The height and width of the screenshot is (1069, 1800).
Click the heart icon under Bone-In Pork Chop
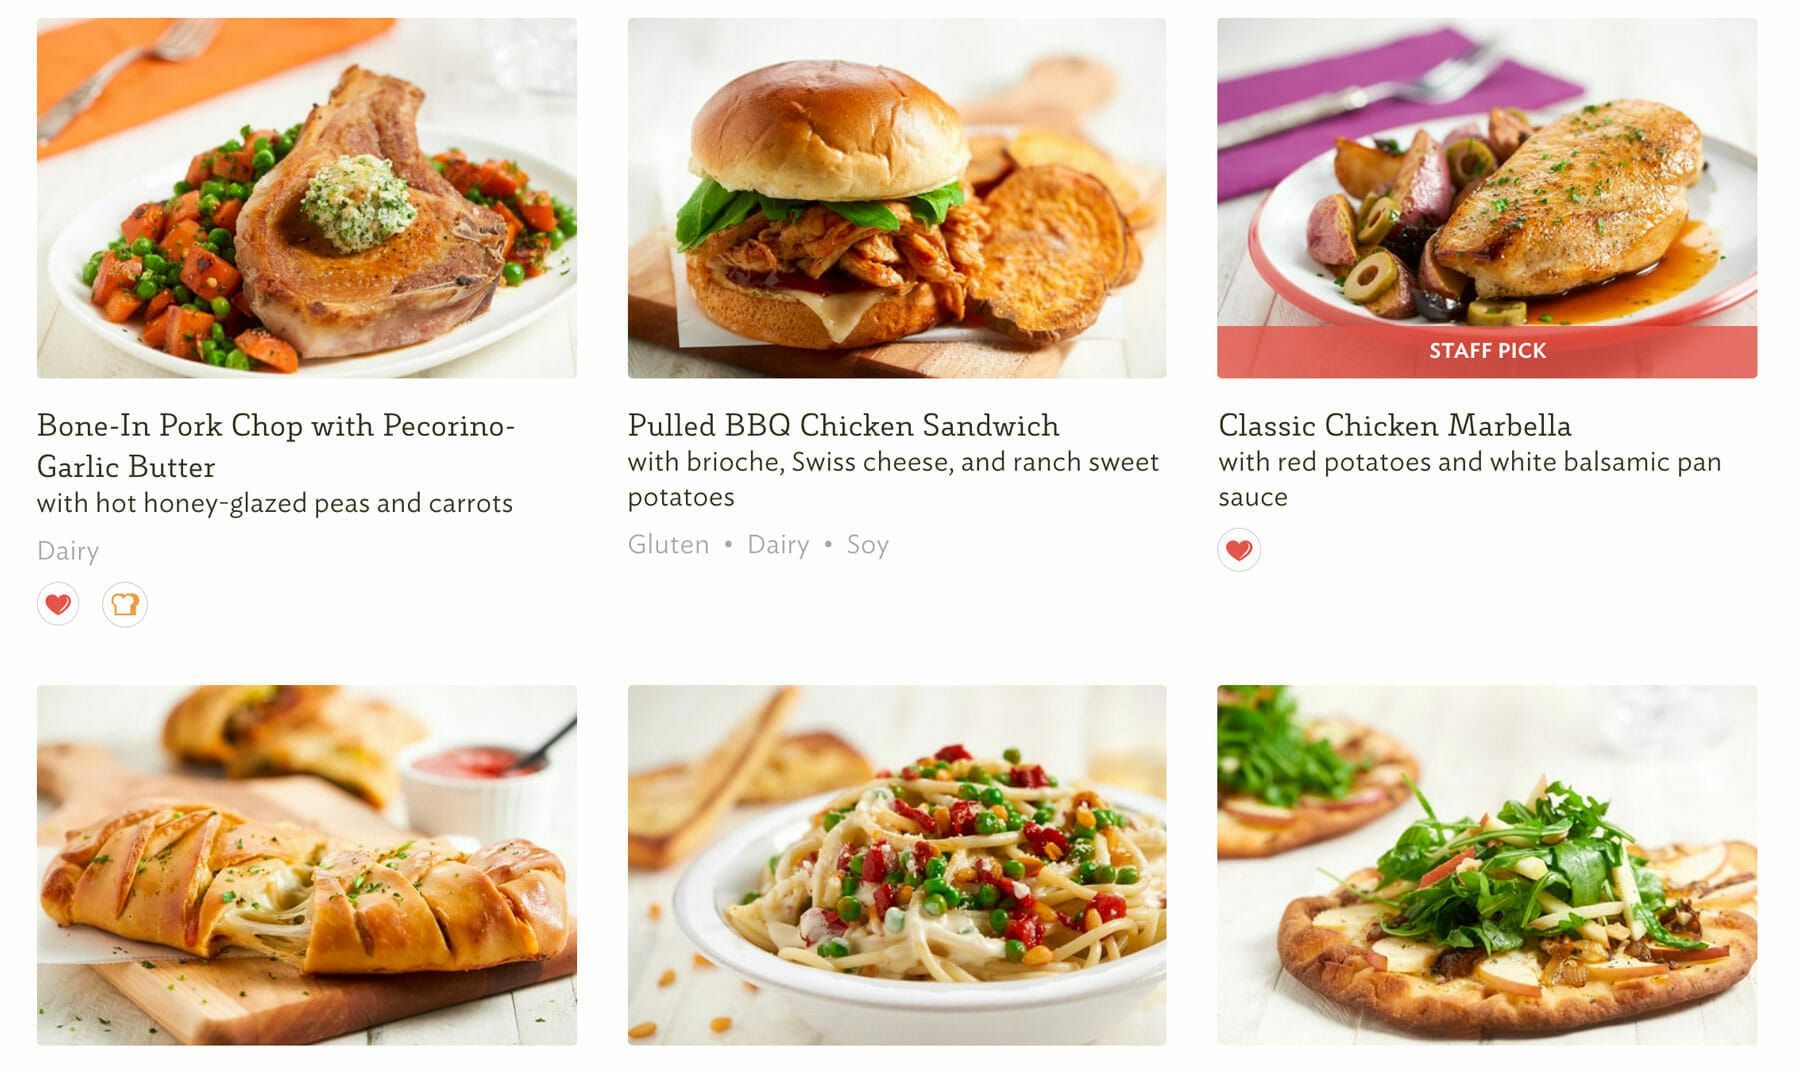[58, 604]
